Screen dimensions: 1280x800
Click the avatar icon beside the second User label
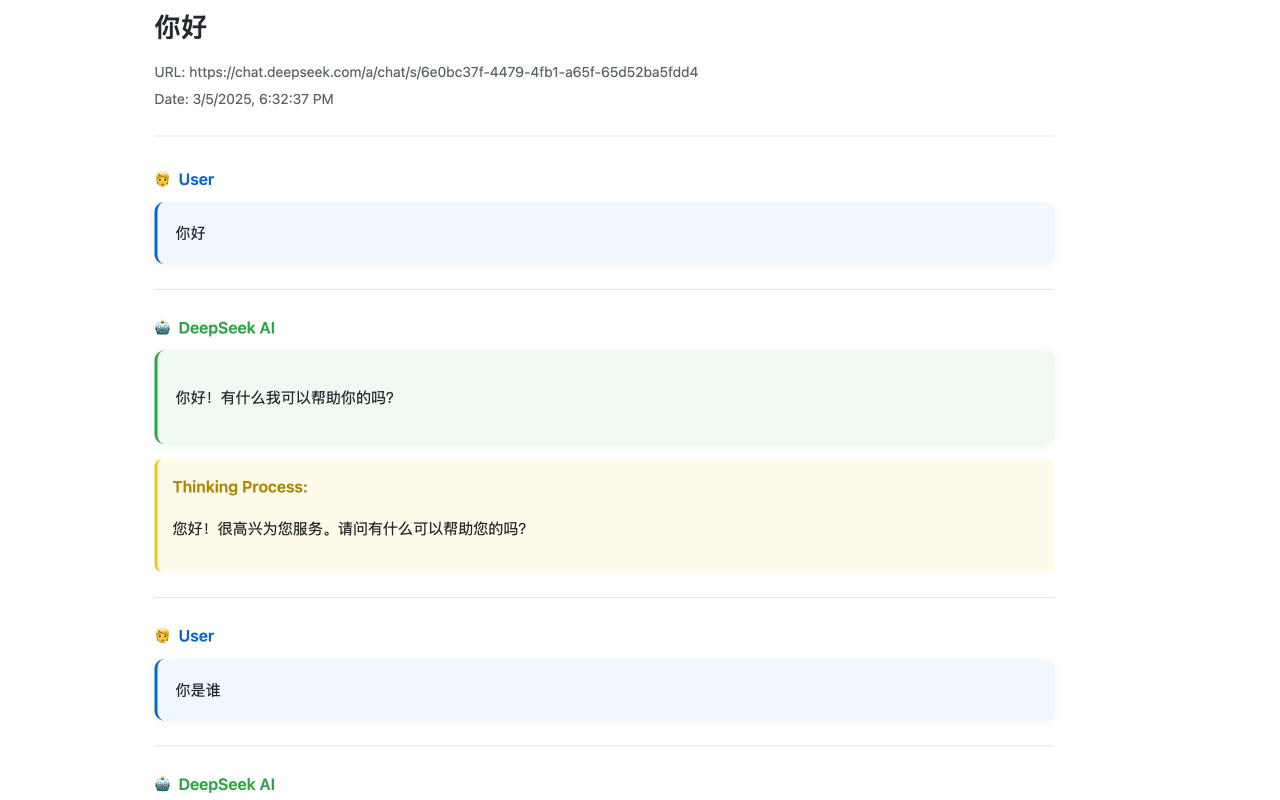click(x=161, y=635)
